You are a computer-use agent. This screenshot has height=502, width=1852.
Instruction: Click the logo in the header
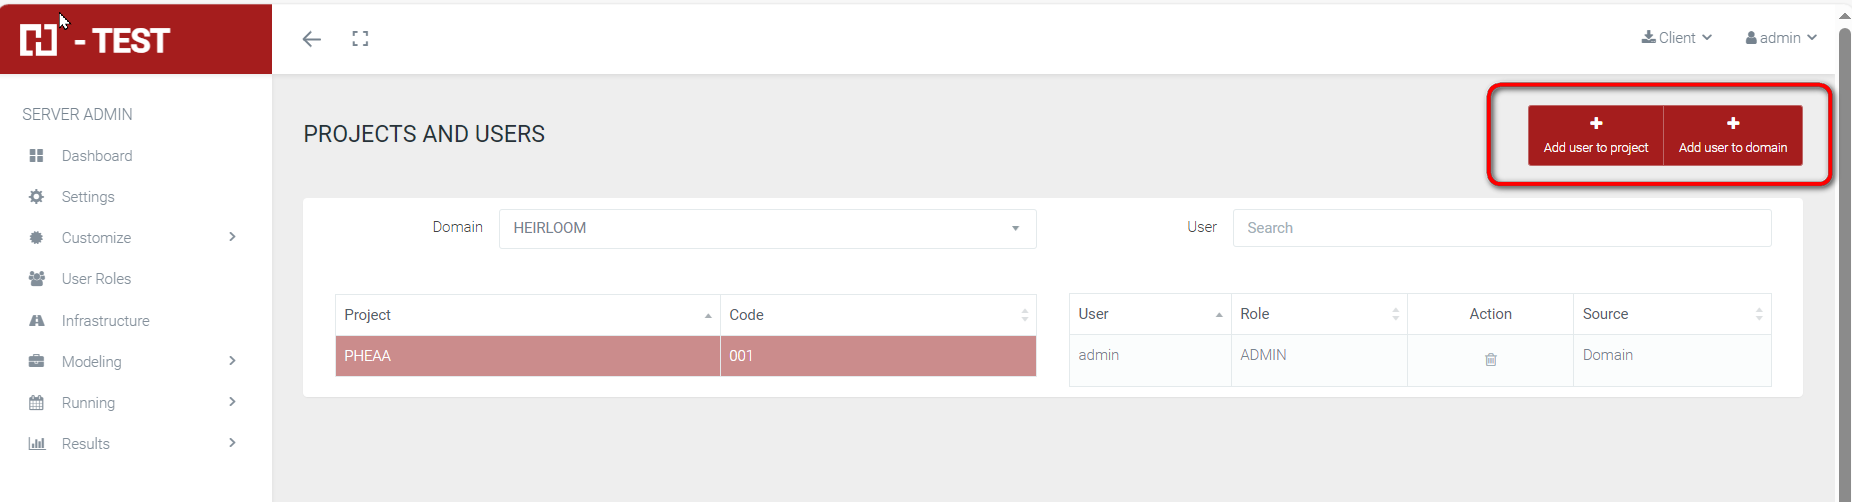click(95, 40)
